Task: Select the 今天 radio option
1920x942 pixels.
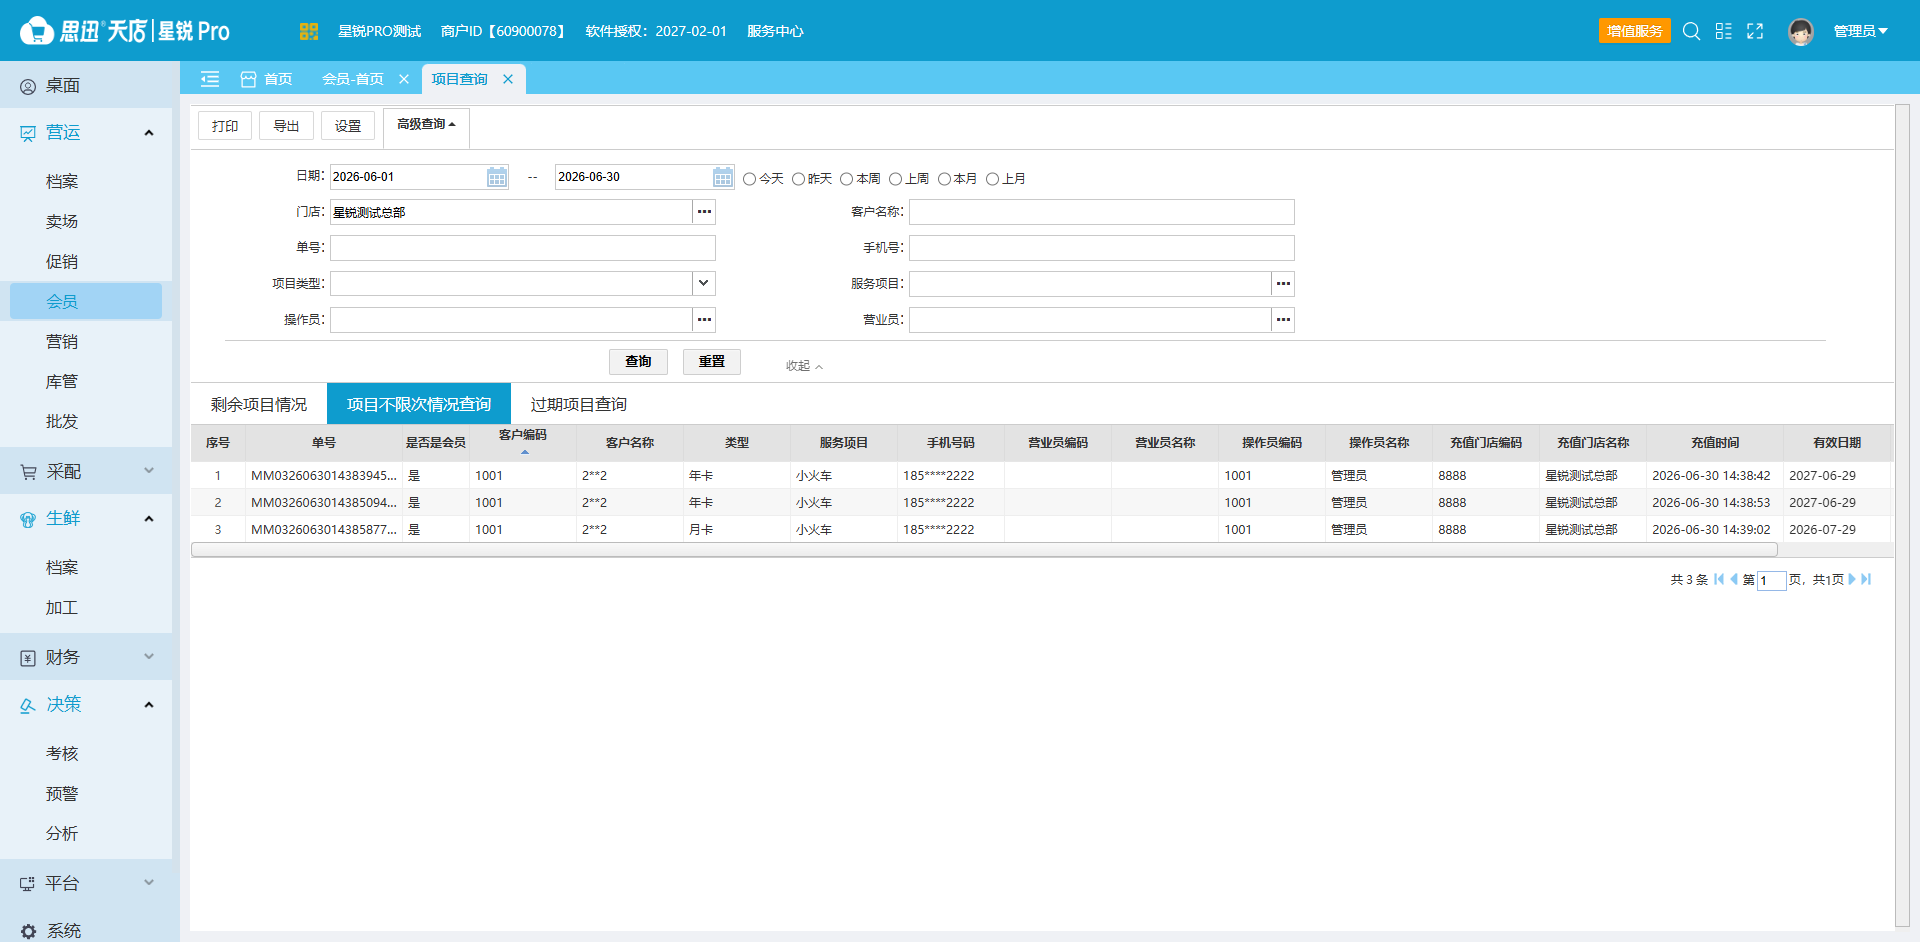Action: point(749,179)
